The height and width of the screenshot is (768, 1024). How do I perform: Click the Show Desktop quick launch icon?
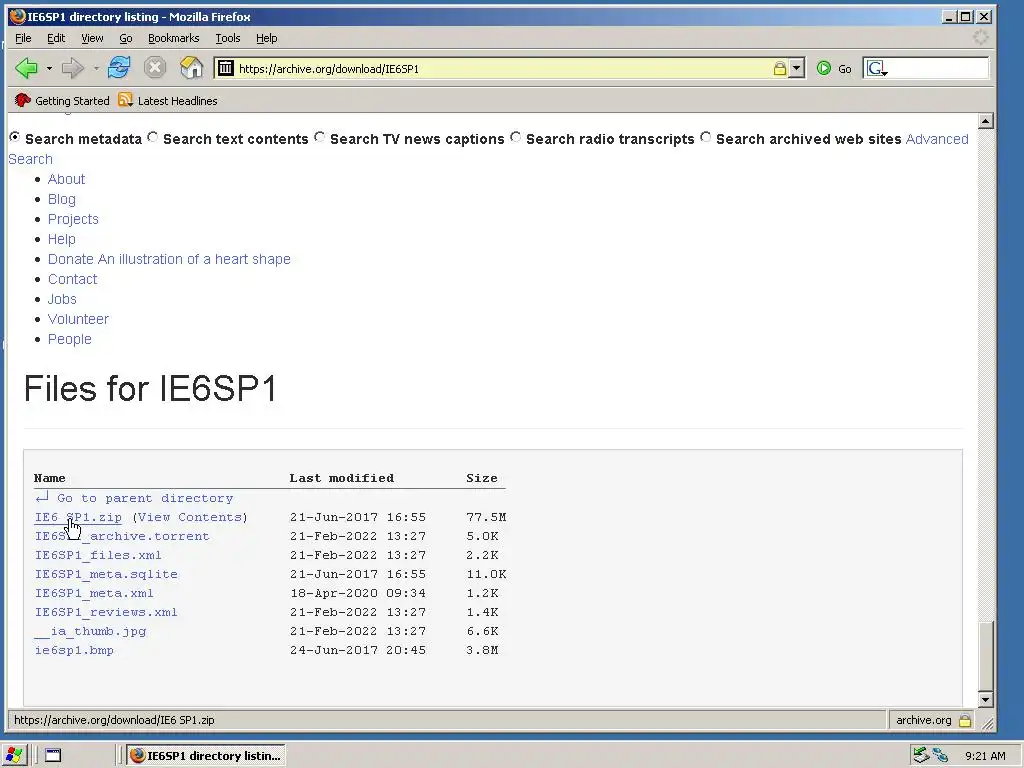pos(53,756)
